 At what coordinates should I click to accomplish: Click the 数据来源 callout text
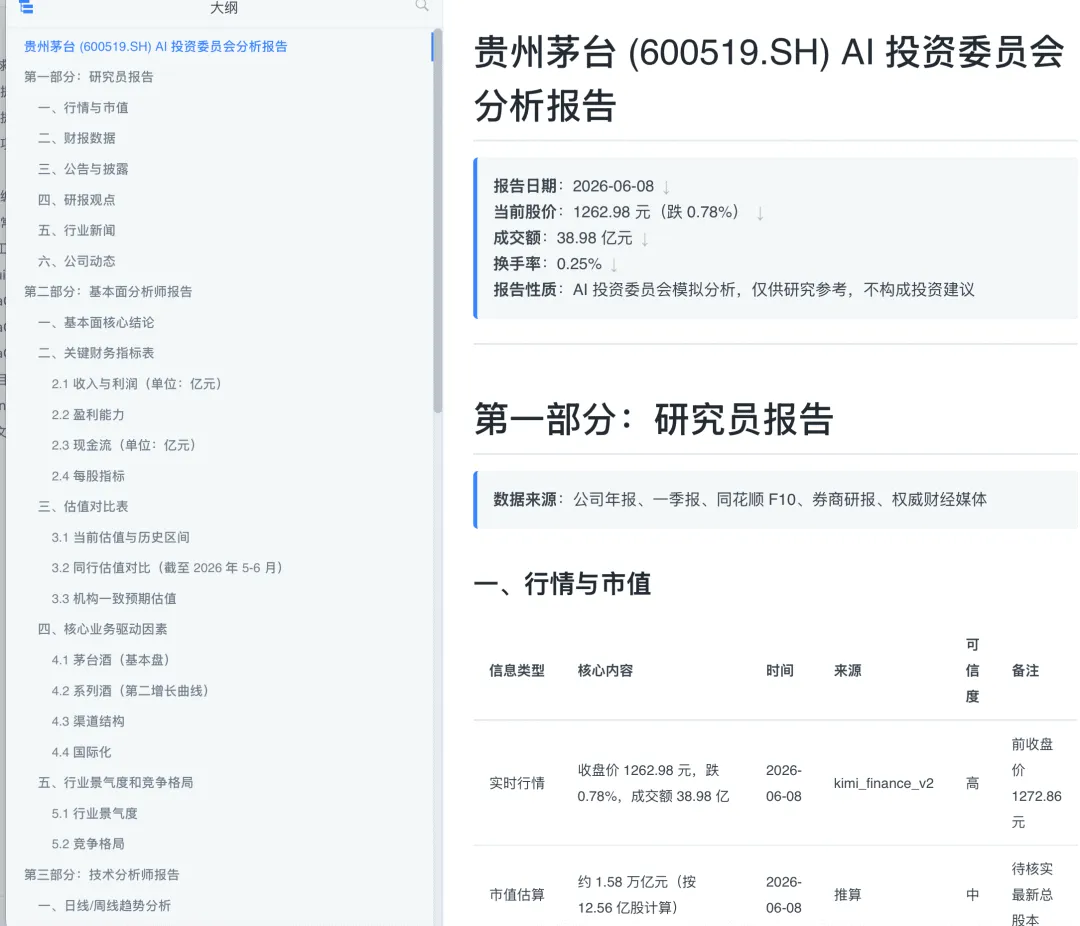(740, 500)
